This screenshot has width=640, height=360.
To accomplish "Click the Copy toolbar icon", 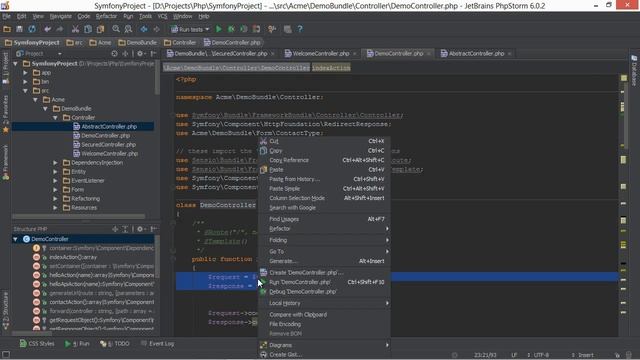I will 88,29.
